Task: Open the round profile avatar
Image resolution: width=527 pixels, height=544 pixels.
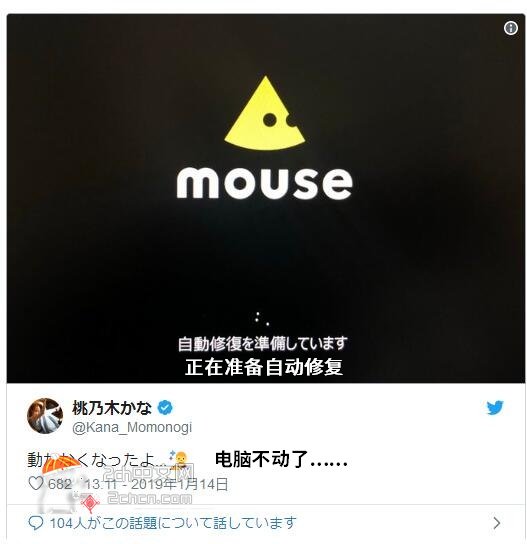Action: click(45, 416)
